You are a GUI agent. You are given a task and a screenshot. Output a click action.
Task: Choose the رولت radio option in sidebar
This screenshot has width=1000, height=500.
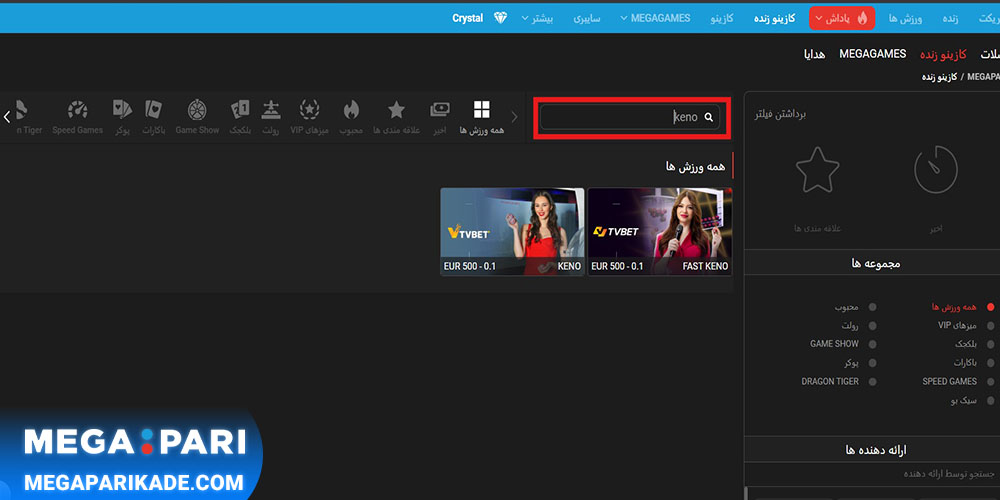[872, 325]
